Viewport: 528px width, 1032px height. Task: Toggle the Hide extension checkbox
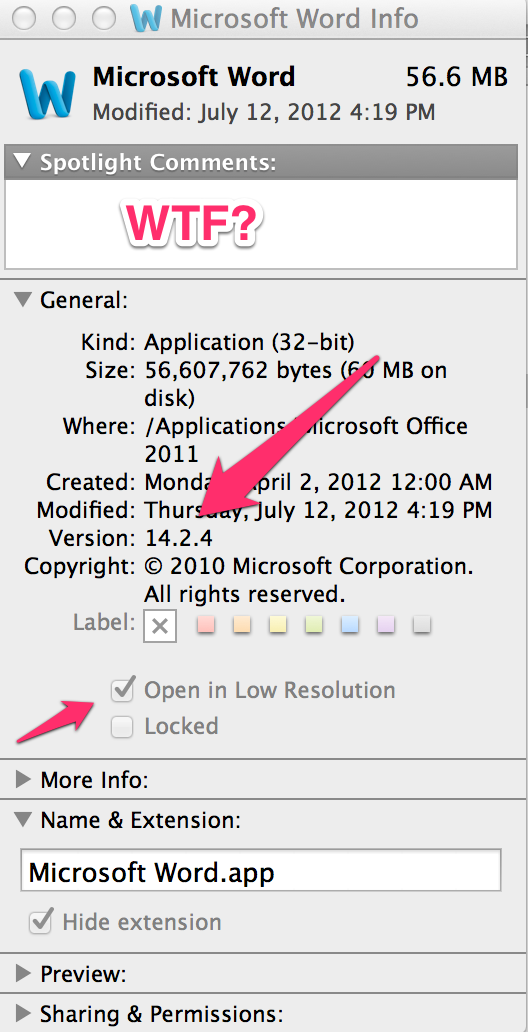click(x=40, y=921)
